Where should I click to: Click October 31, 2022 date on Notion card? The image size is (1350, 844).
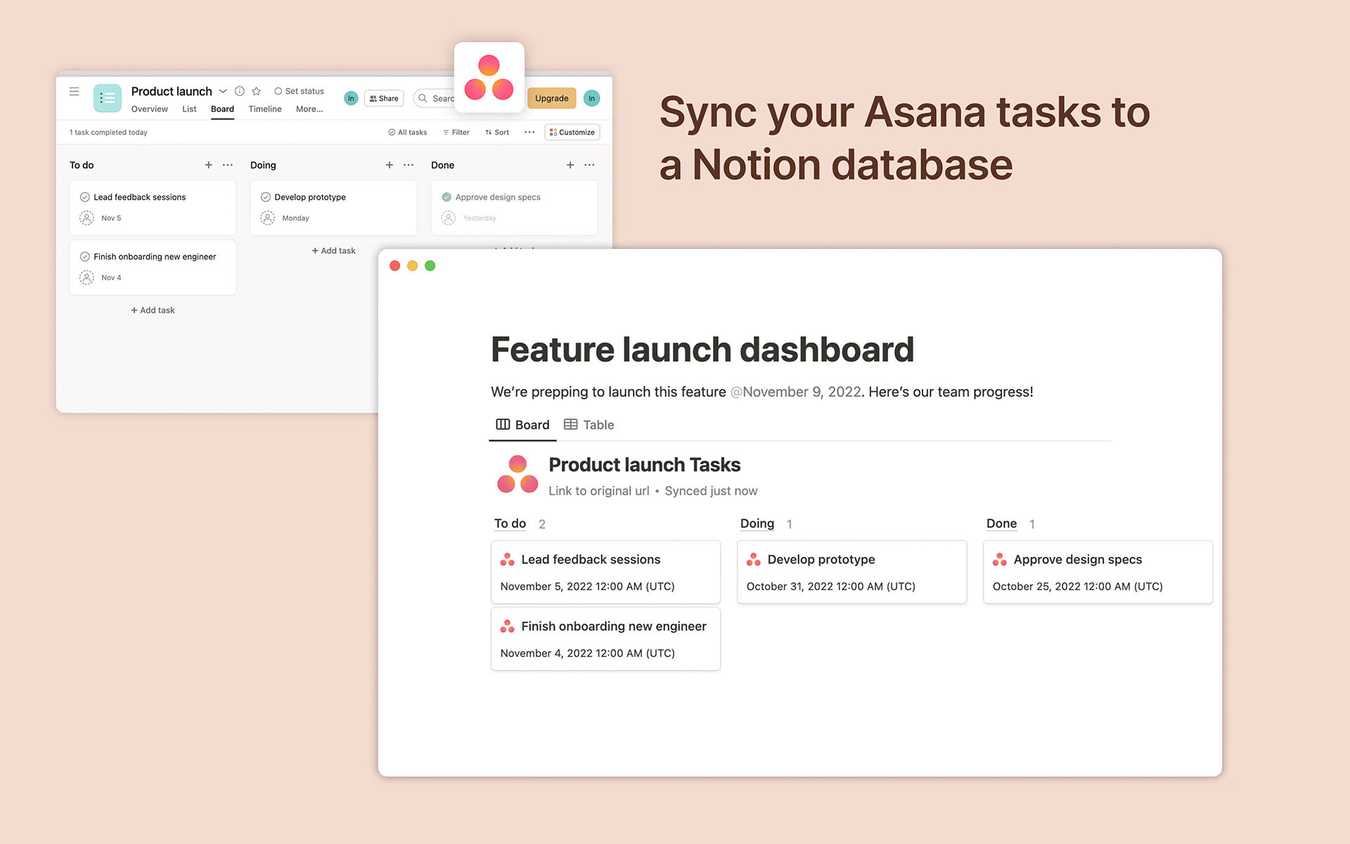831,587
